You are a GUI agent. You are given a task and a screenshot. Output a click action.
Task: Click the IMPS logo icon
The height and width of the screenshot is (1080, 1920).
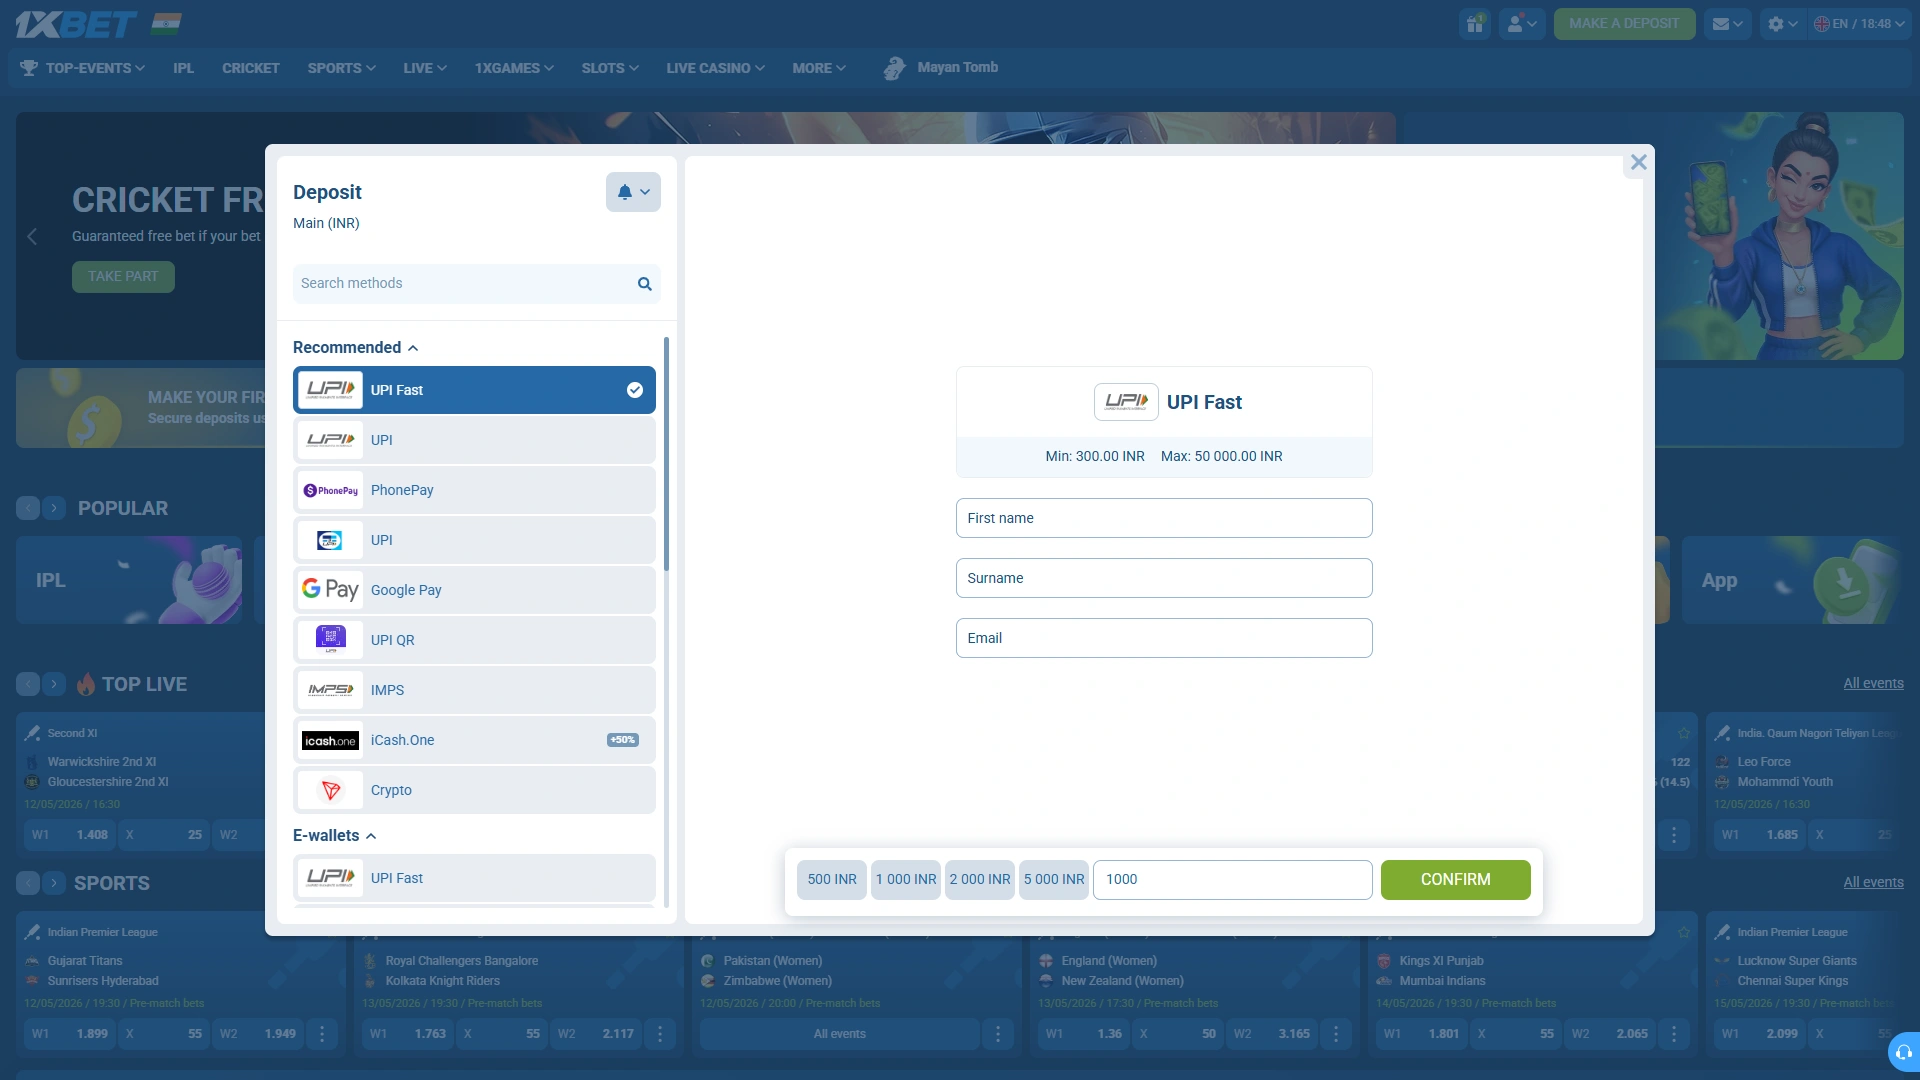(x=331, y=690)
